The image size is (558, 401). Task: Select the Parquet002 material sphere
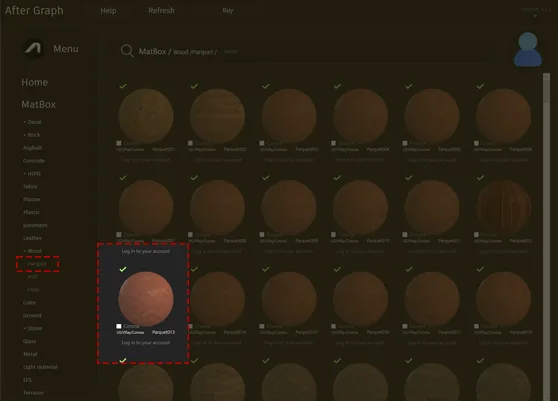pyautogui.click(x=217, y=116)
